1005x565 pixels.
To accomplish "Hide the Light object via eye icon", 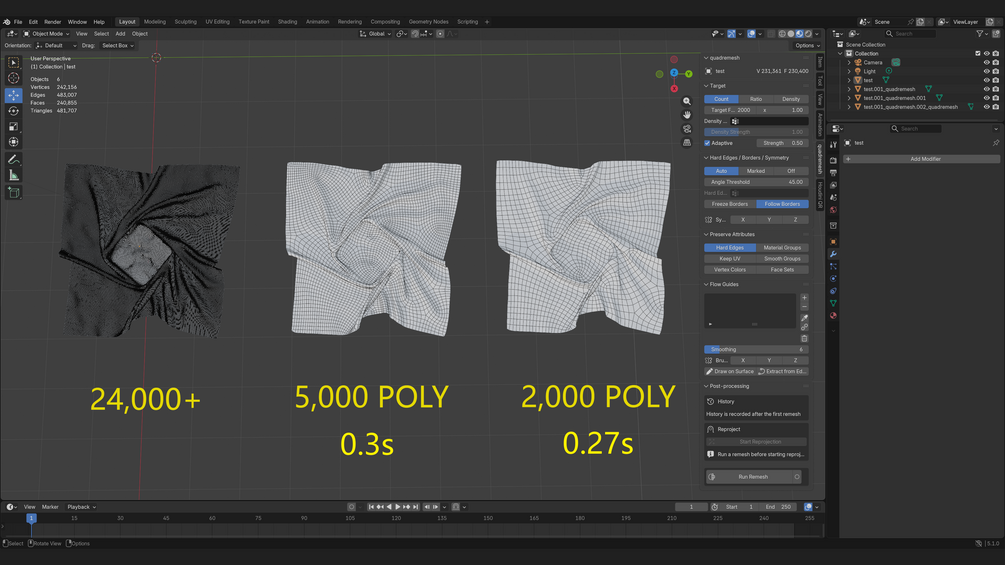I will pyautogui.click(x=986, y=72).
